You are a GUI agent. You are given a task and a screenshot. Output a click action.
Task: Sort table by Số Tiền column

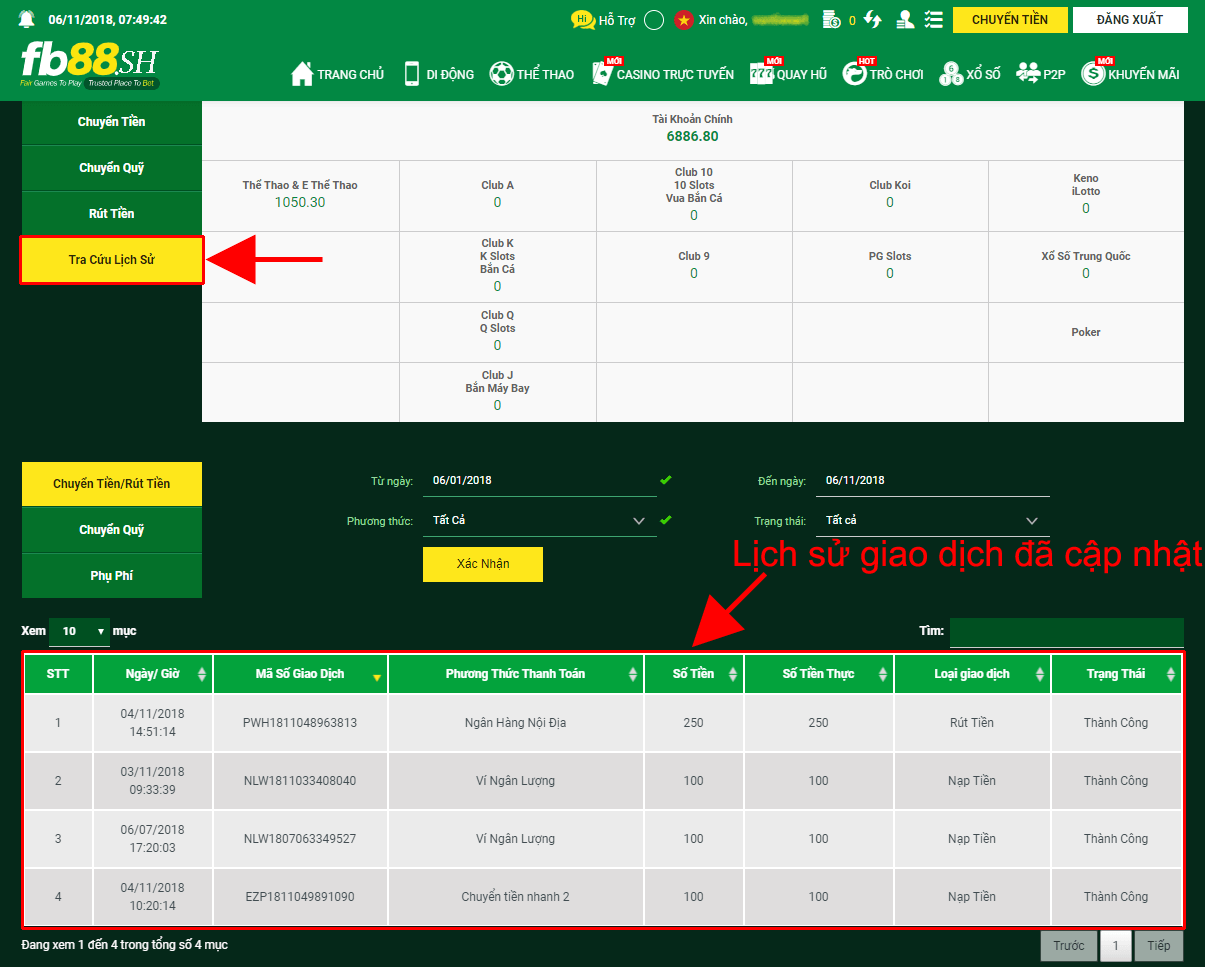(x=694, y=674)
